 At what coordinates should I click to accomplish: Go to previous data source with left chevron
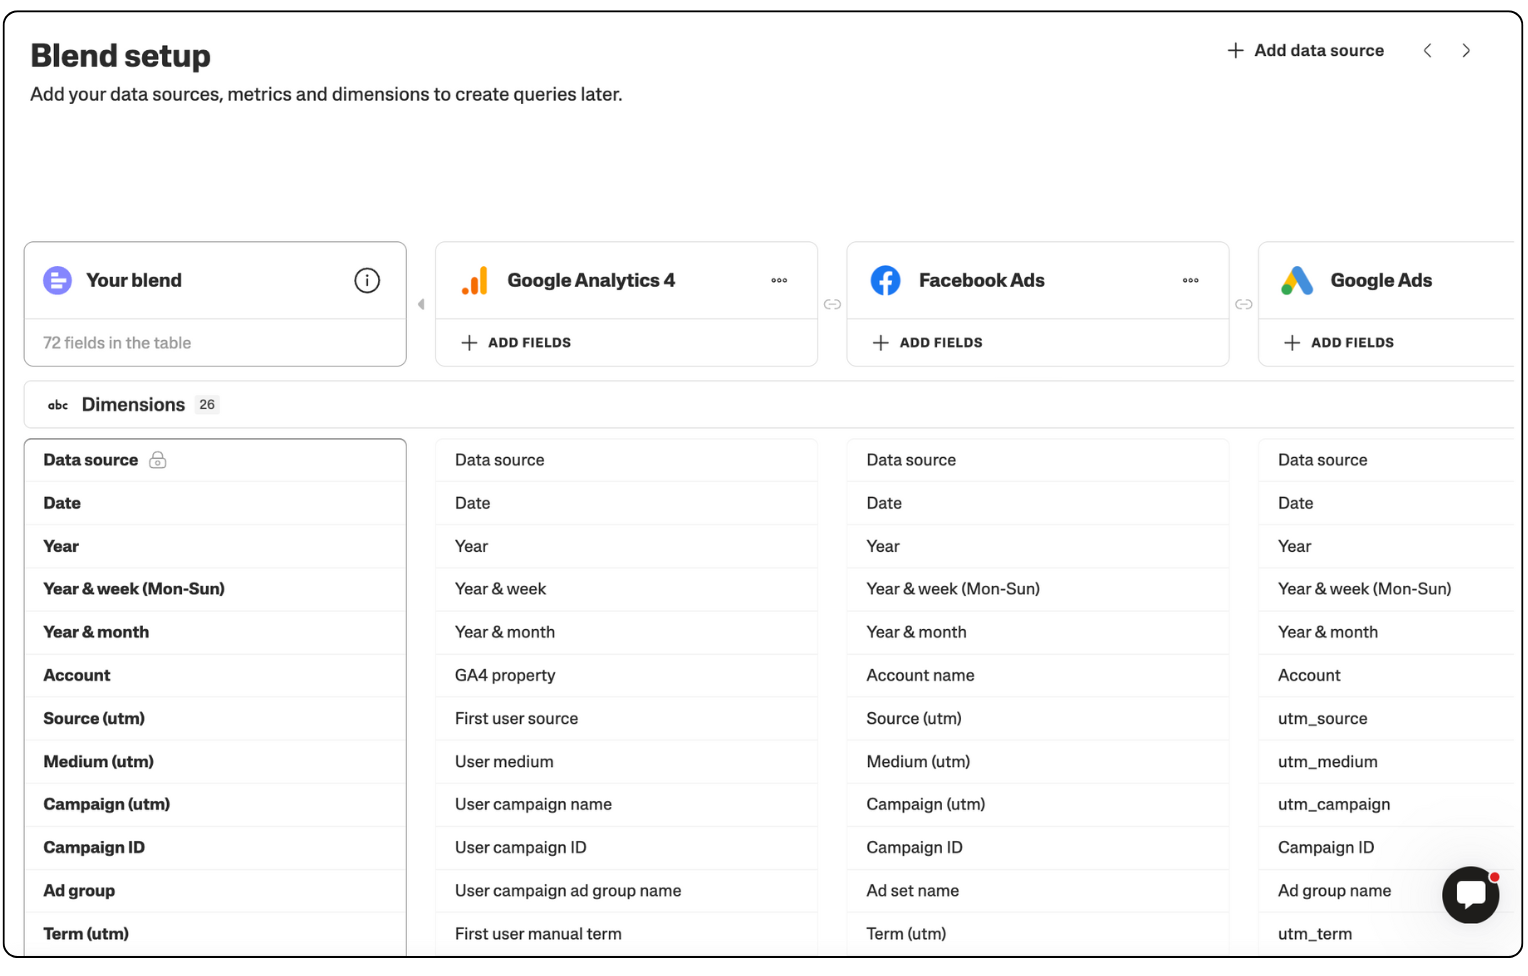1427,51
